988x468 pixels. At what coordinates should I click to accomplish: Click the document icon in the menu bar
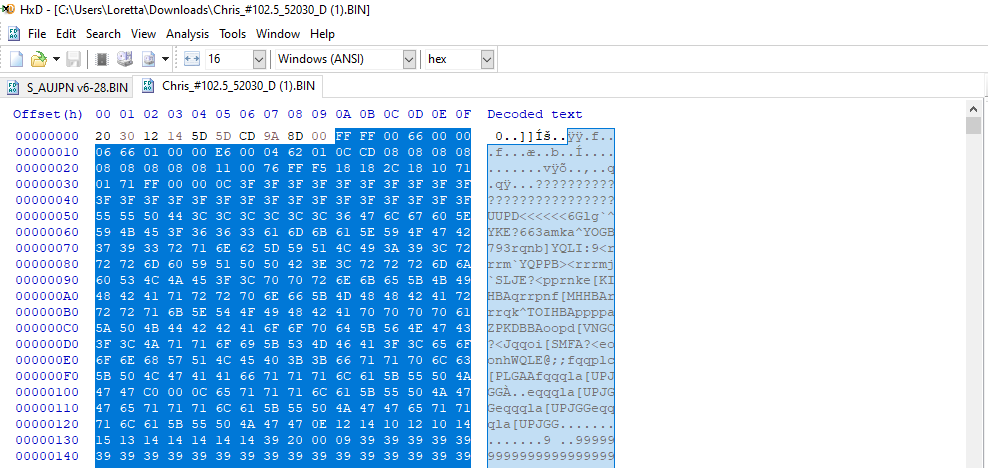pos(14,34)
